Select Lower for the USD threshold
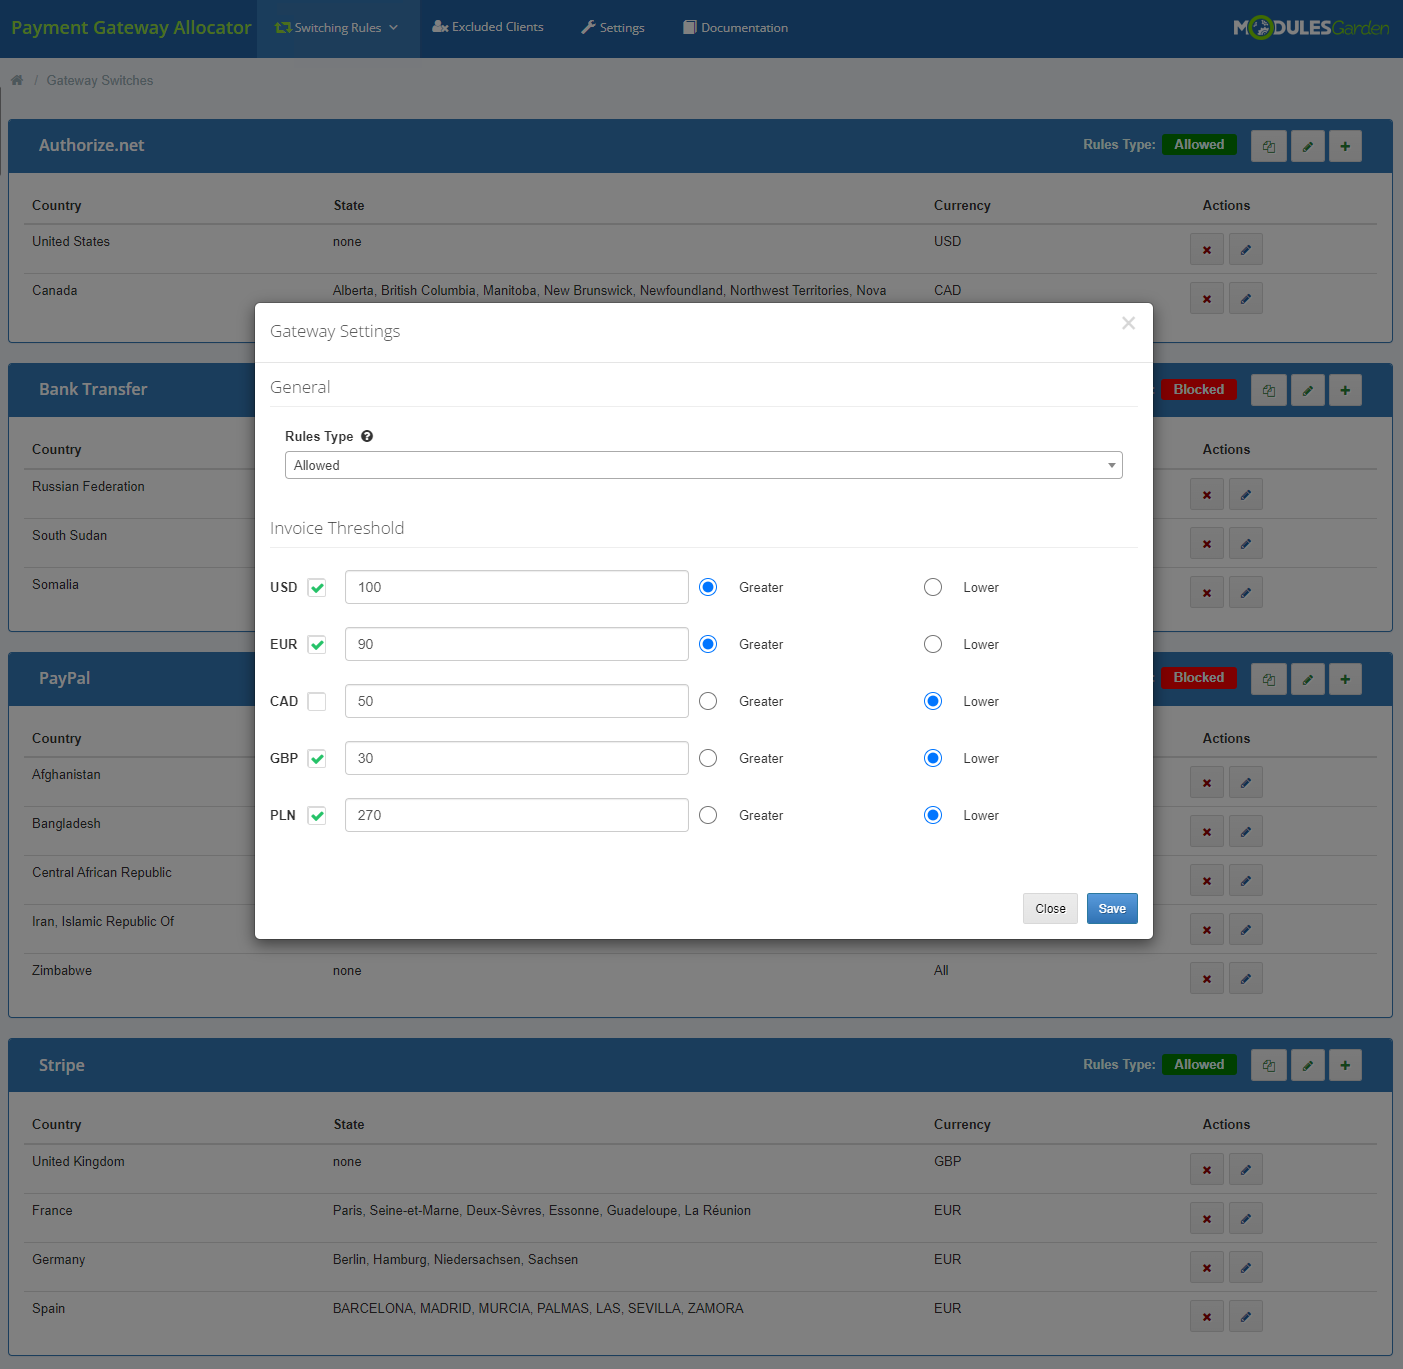This screenshot has height=1369, width=1403. click(932, 587)
